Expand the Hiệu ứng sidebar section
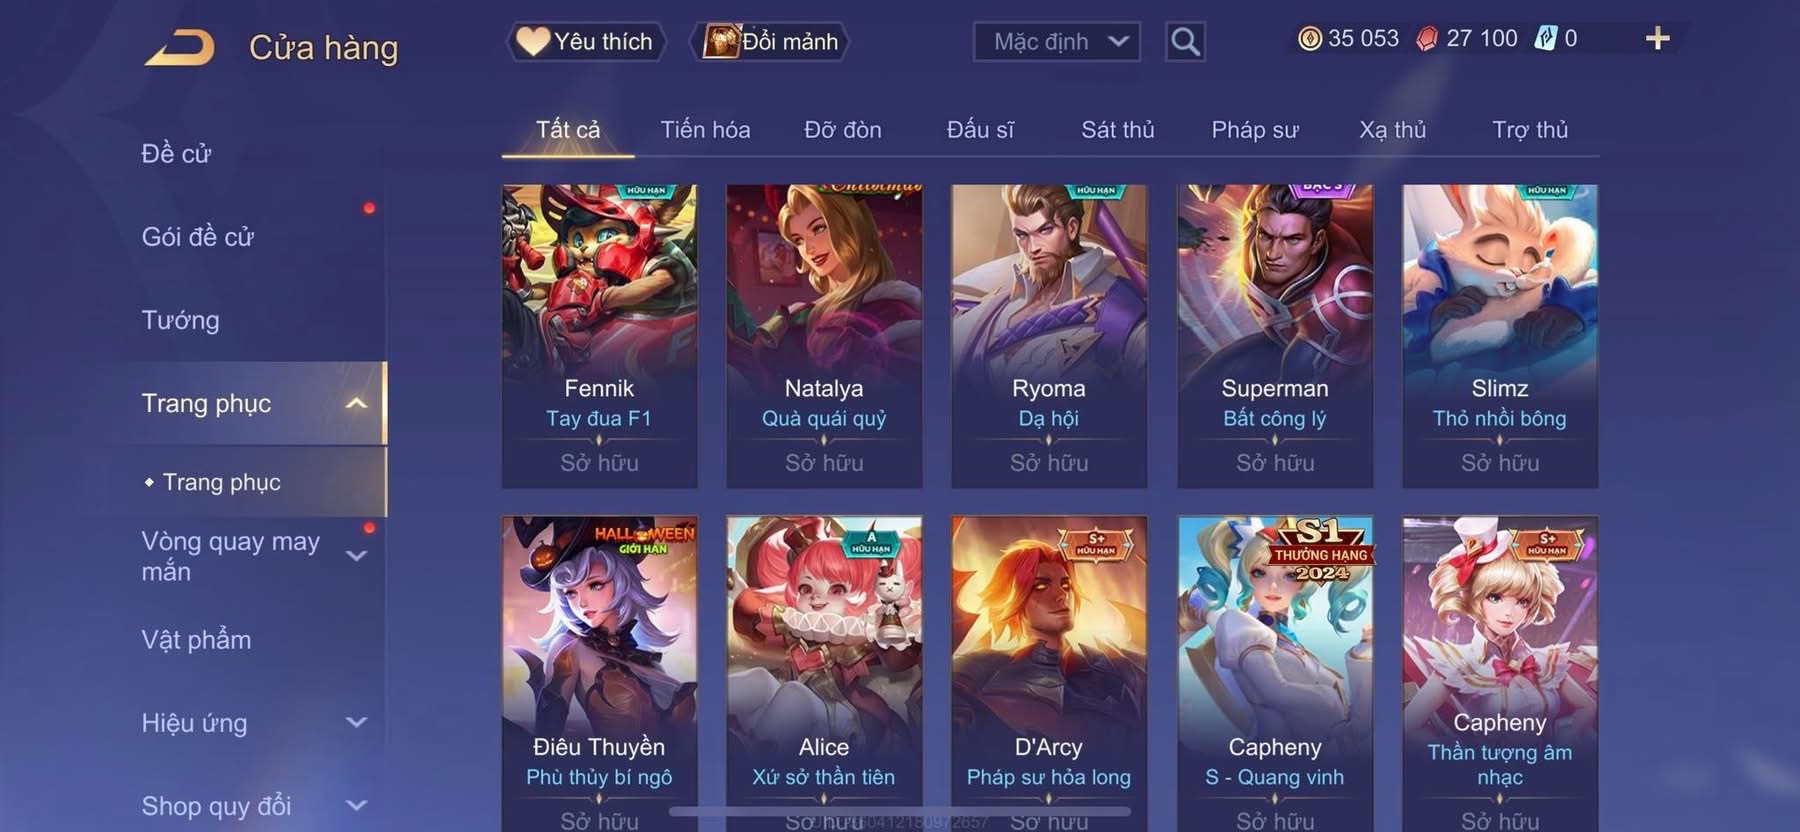The image size is (1800, 832). [356, 722]
